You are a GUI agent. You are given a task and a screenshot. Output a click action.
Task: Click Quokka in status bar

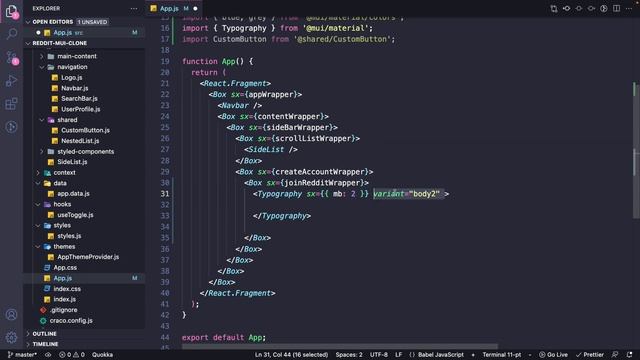click(102, 355)
